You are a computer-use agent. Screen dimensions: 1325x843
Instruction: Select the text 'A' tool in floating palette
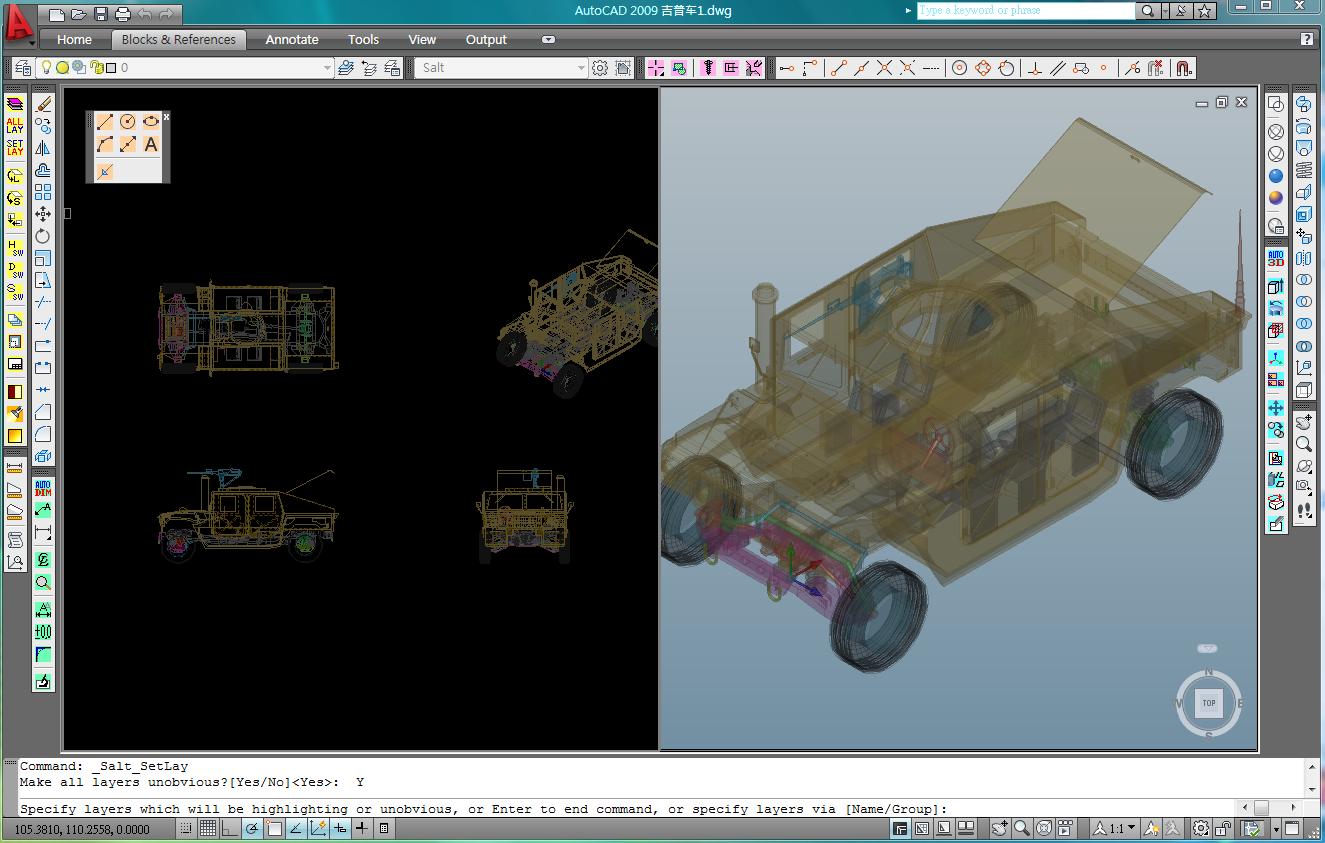coord(151,145)
